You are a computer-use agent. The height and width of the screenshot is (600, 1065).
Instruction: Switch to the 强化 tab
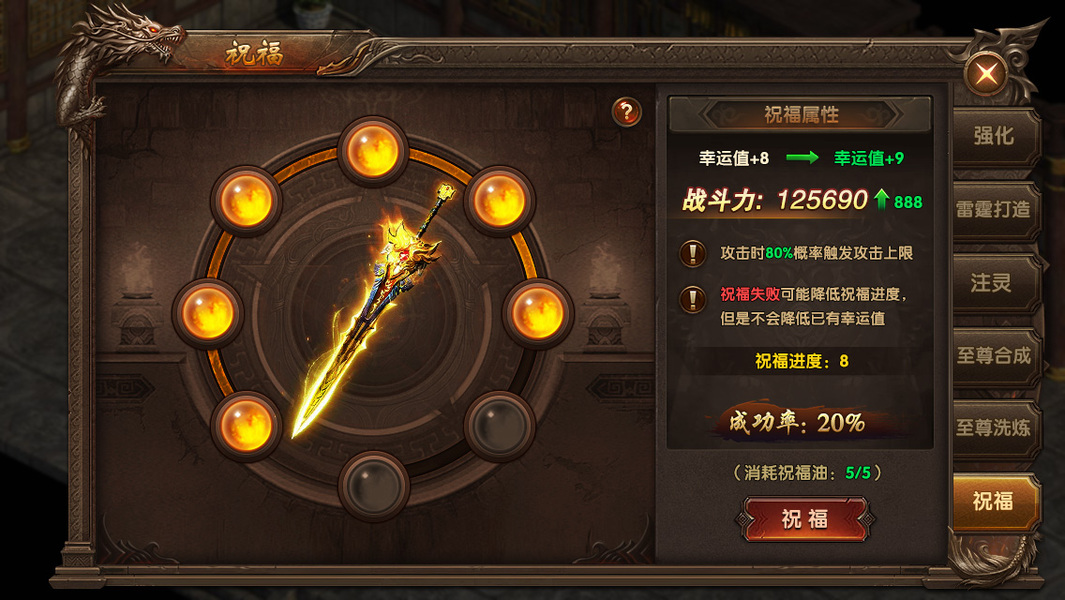click(x=995, y=137)
